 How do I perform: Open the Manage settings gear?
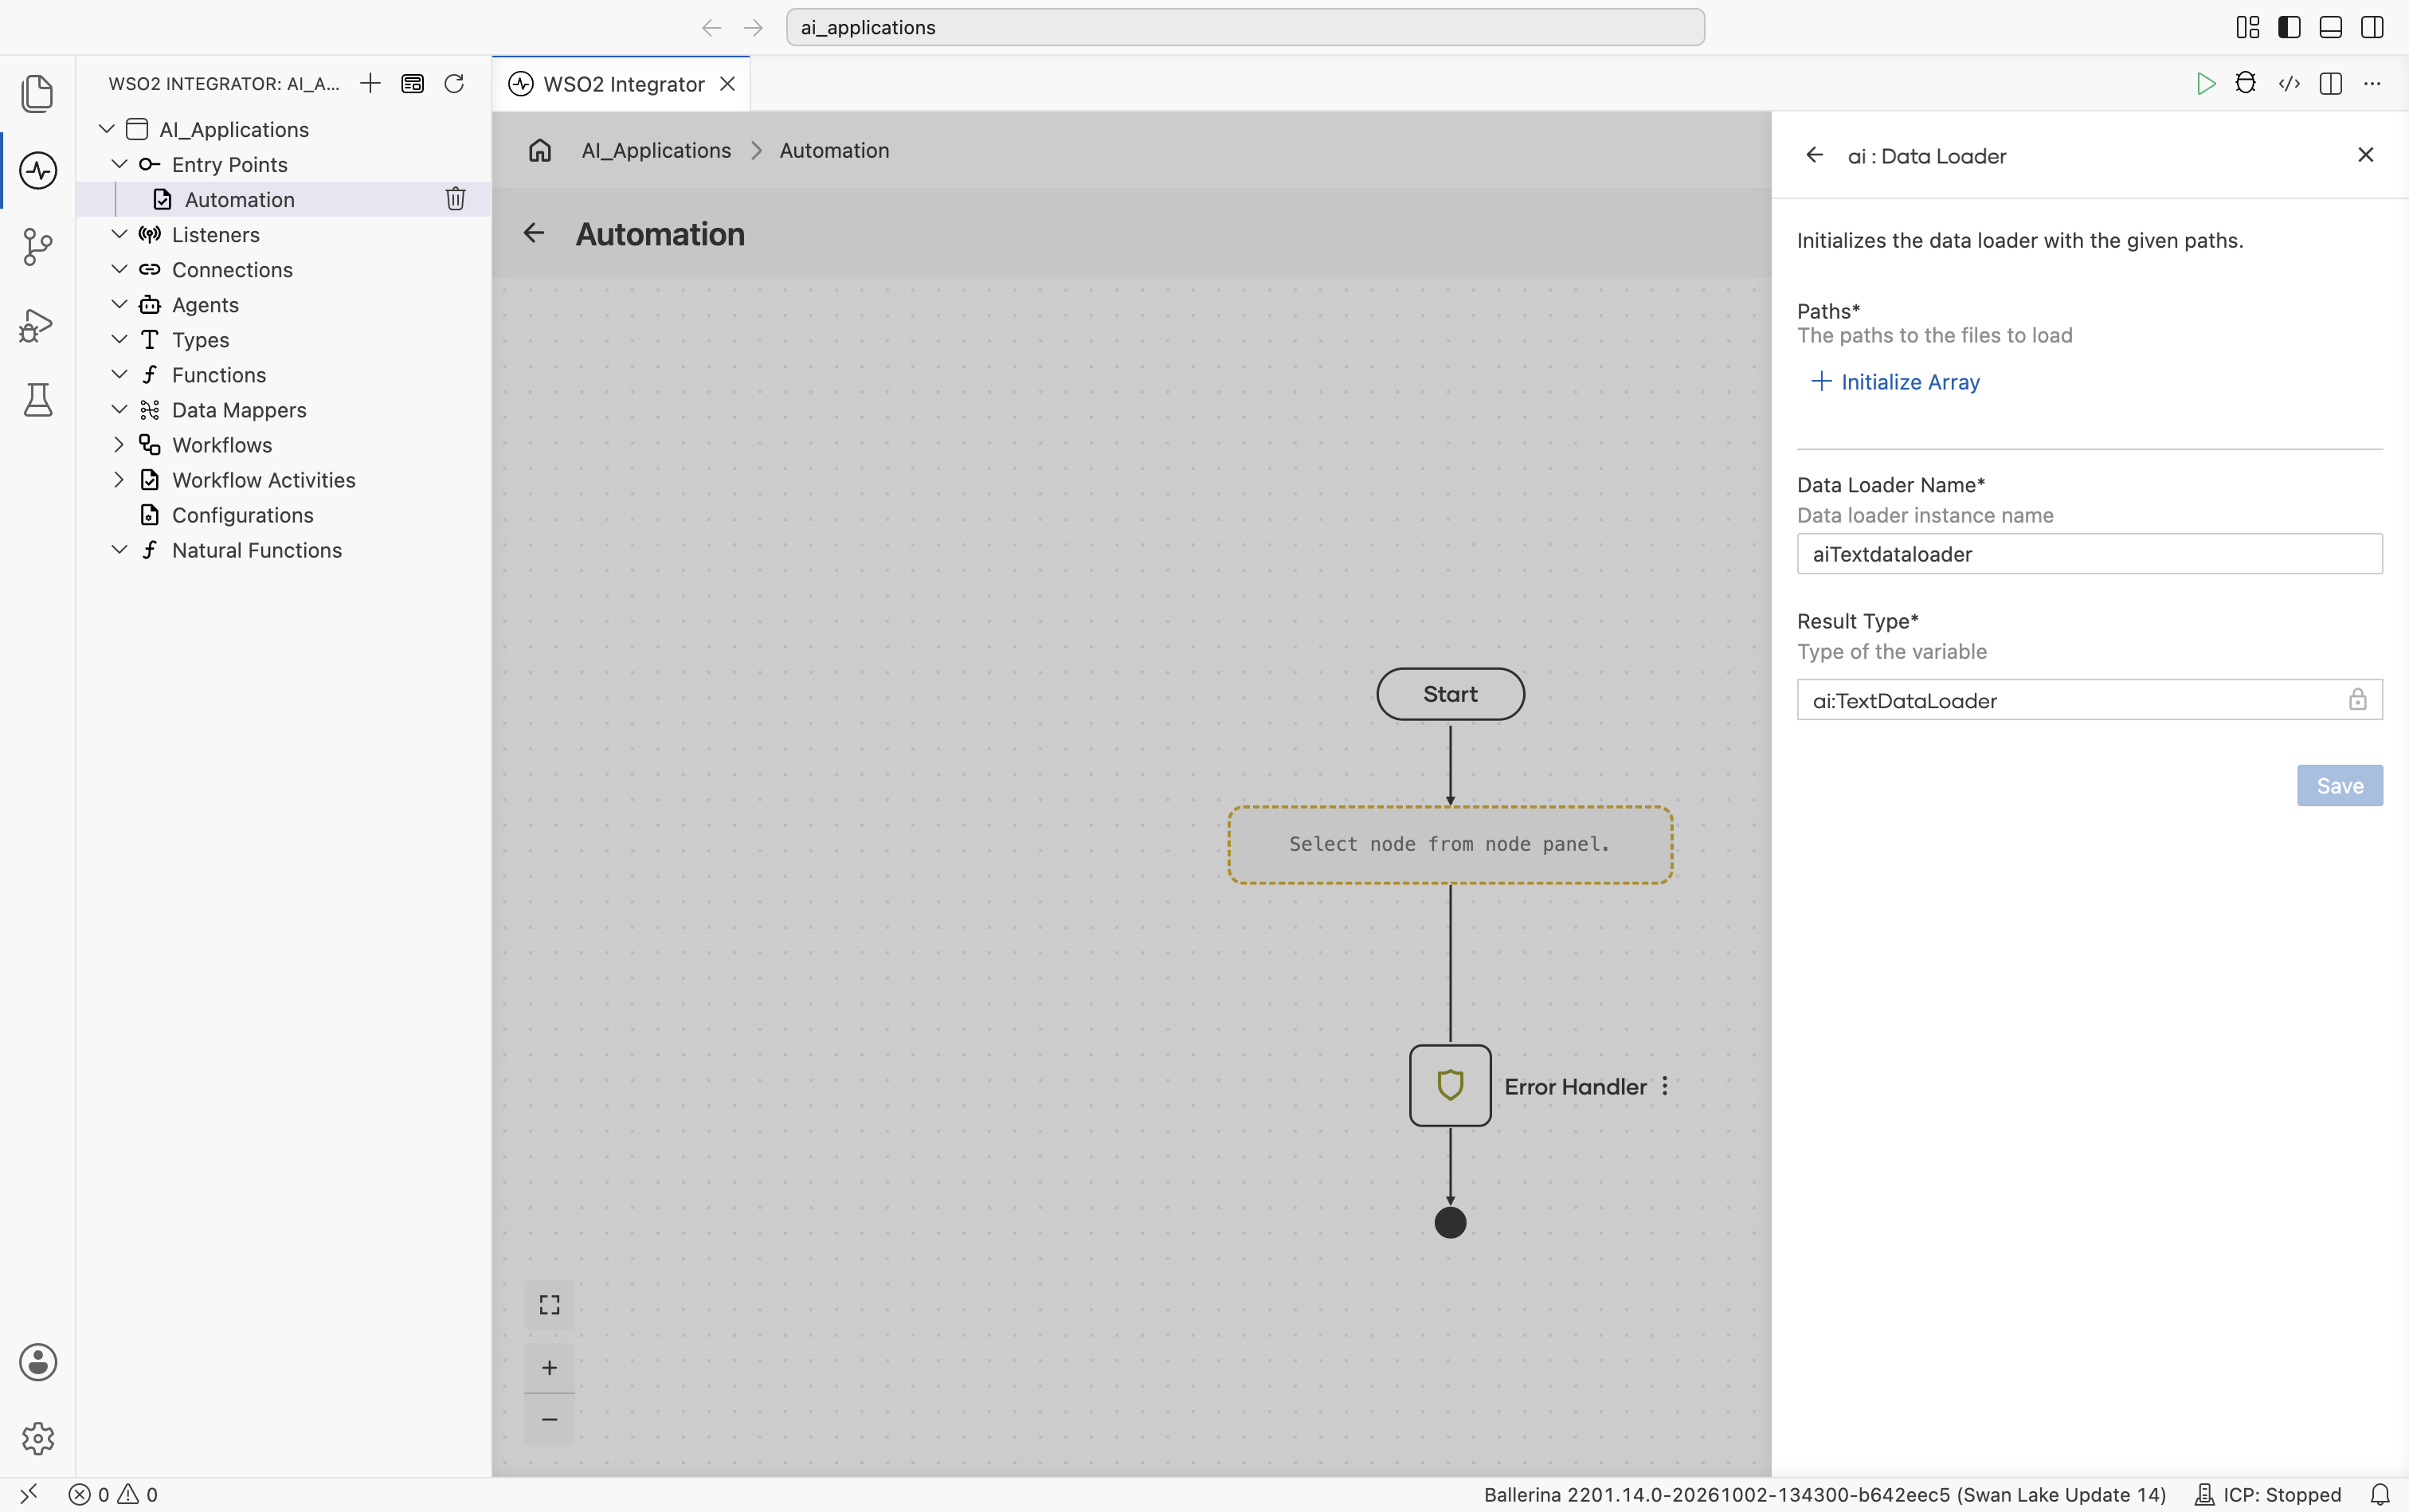[37, 1438]
